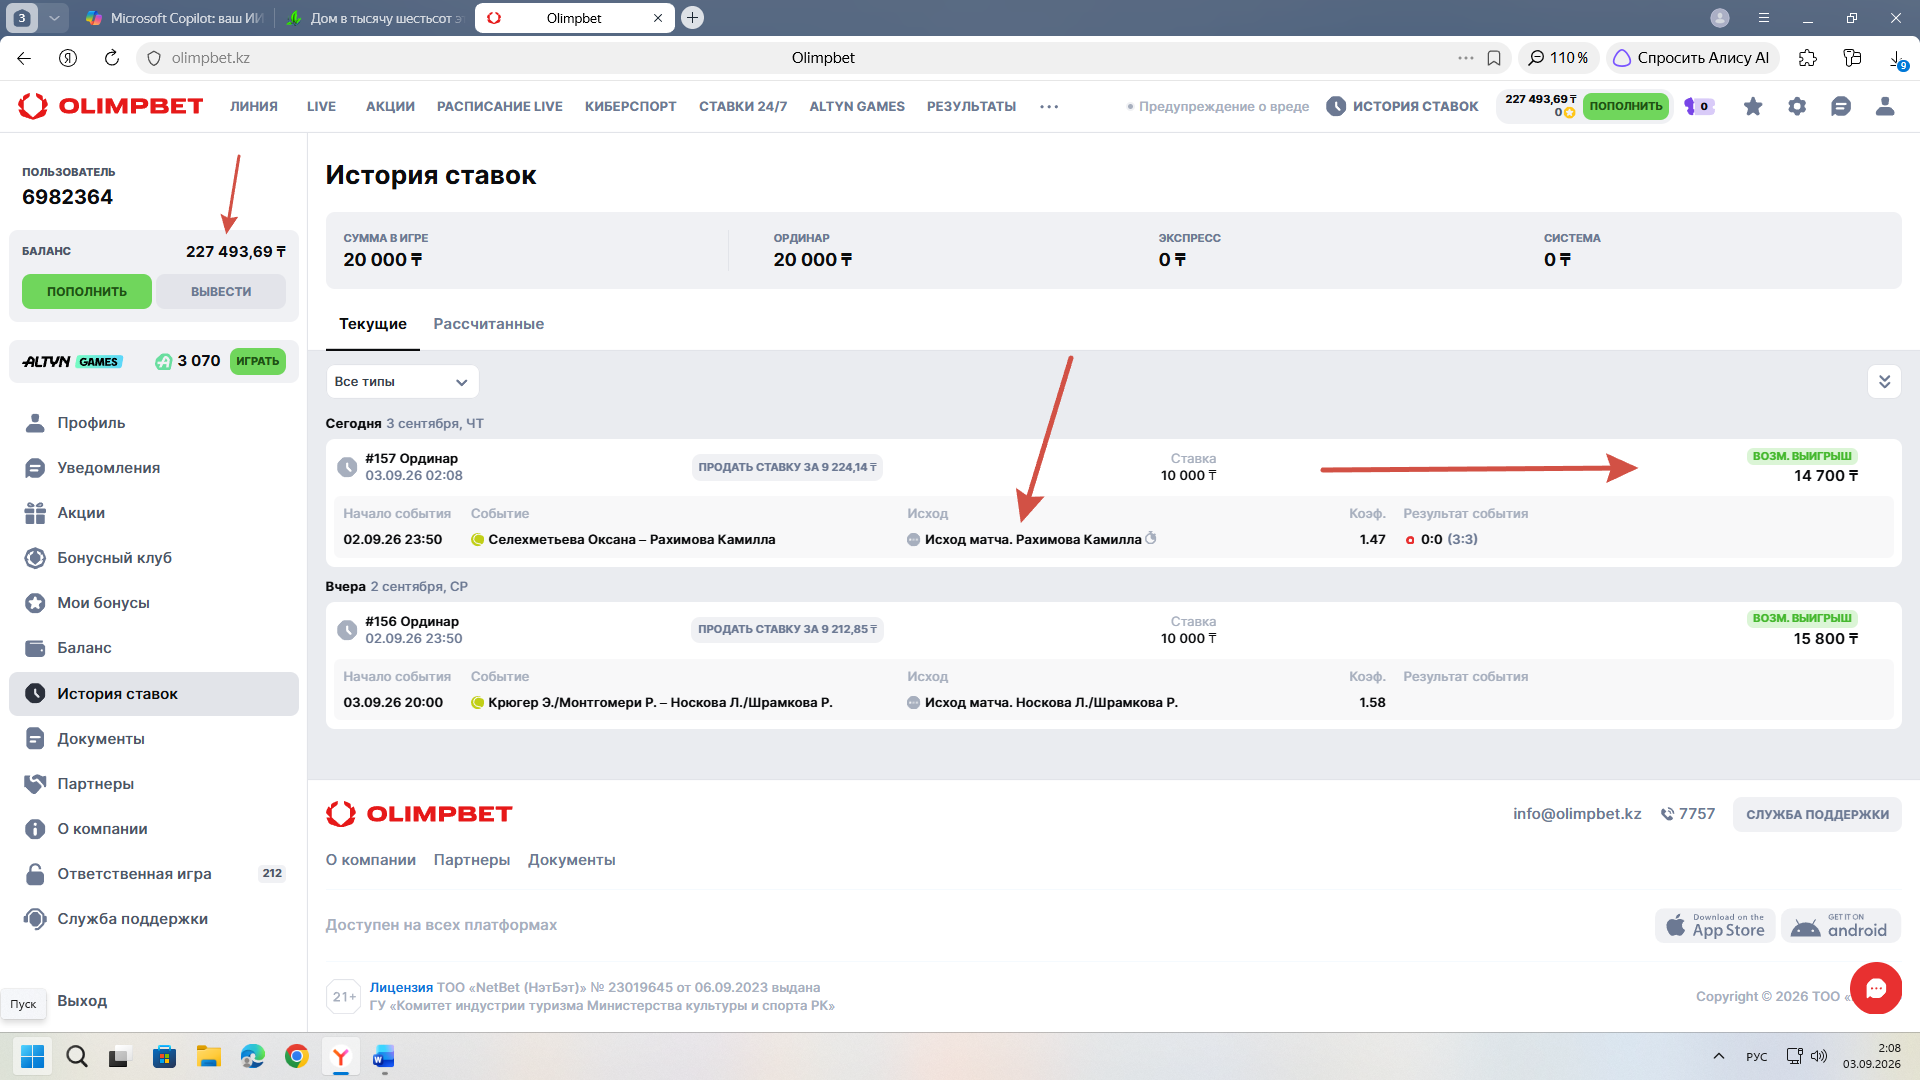Open ИСТОРИЯ СТАВОК link in the header
This screenshot has height=1080, width=1920.
click(1402, 106)
